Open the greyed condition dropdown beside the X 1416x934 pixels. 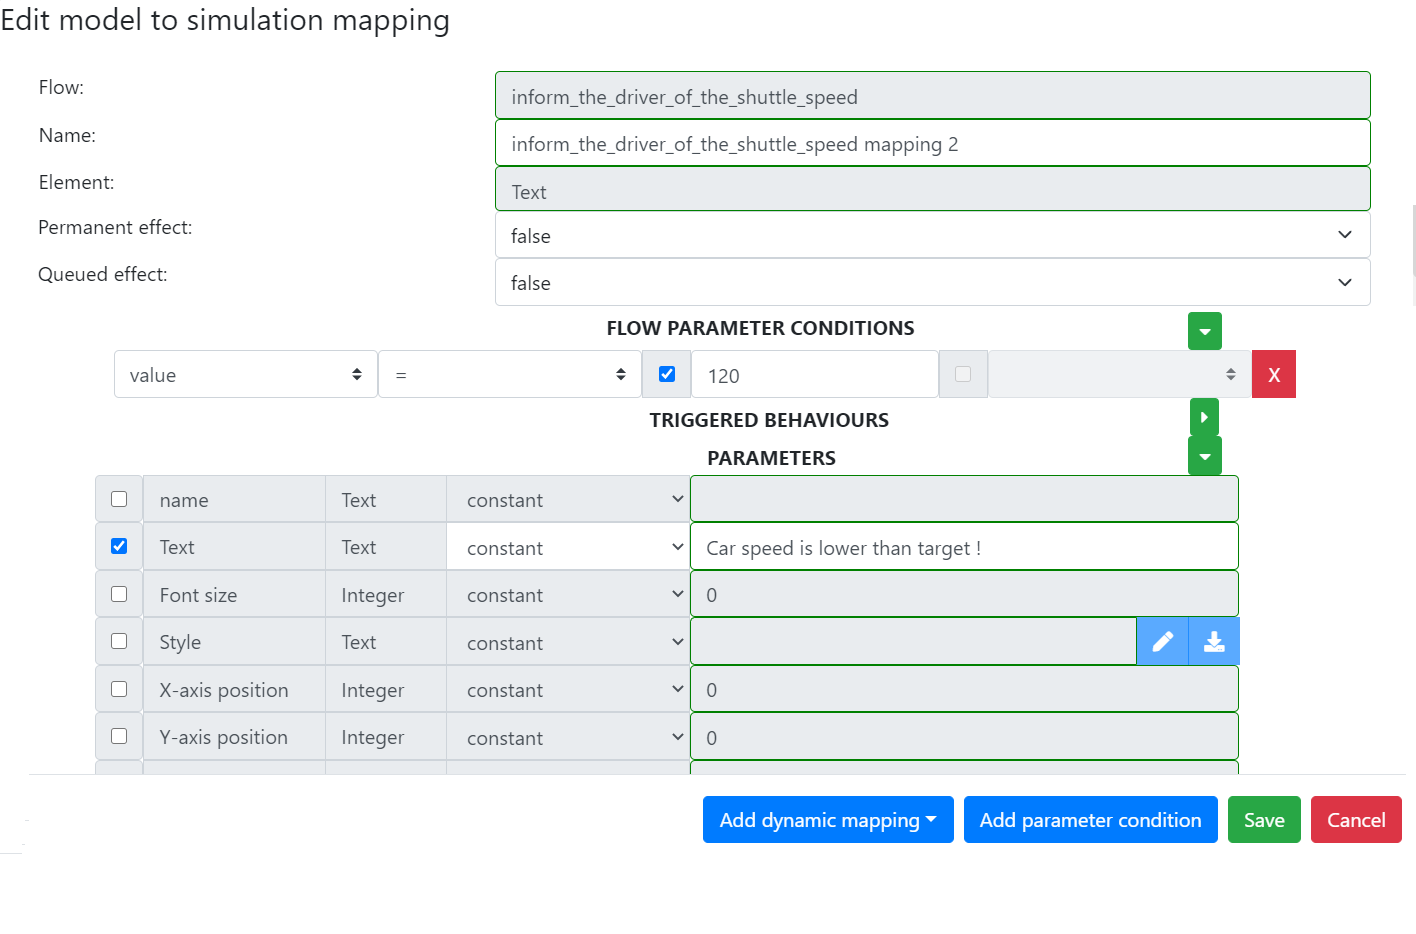point(1119,374)
